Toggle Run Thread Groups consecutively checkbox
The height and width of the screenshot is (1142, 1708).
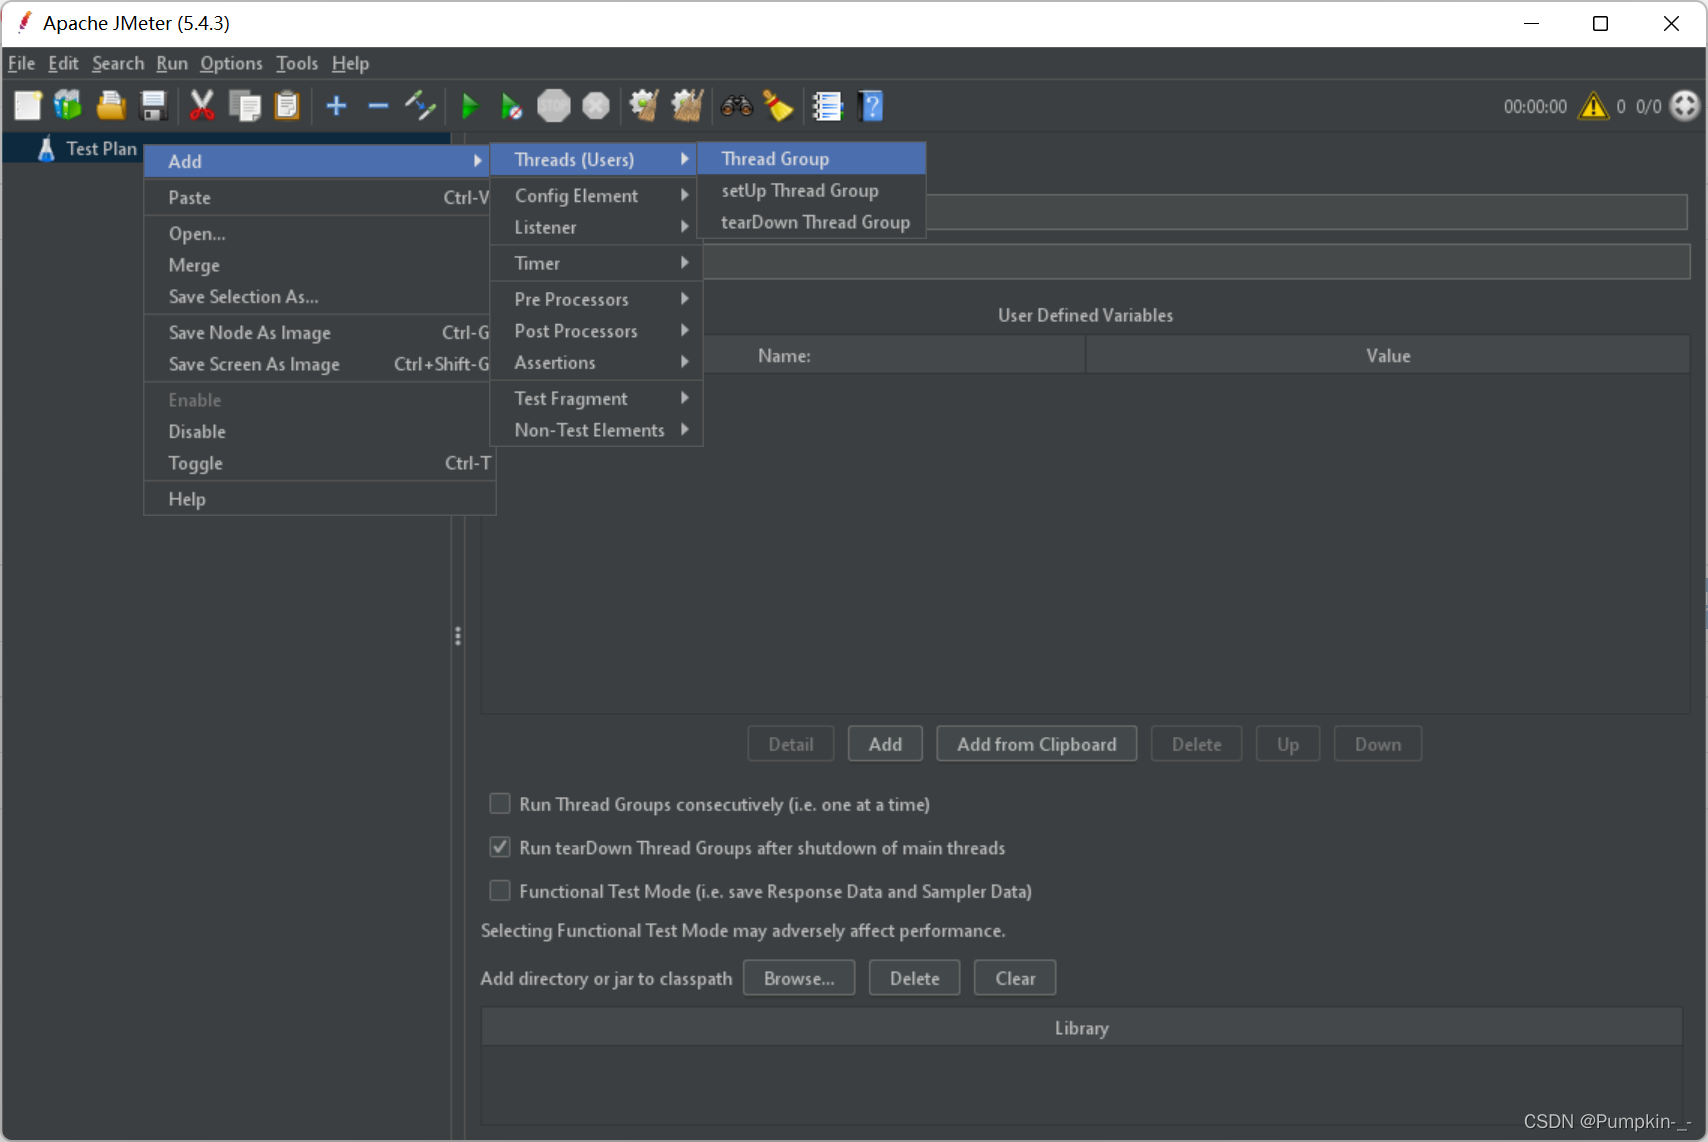coord(500,804)
